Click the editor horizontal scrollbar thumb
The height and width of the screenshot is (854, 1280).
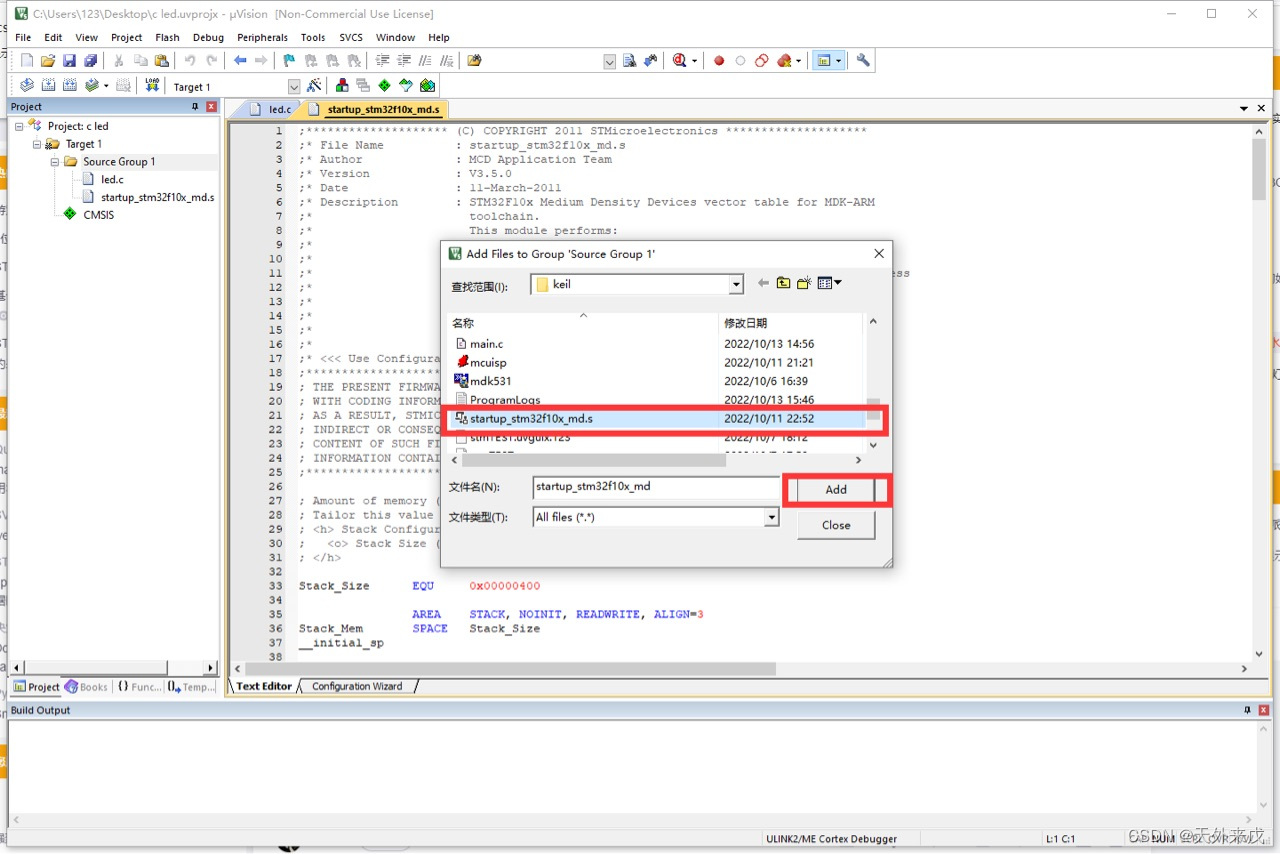point(511,668)
